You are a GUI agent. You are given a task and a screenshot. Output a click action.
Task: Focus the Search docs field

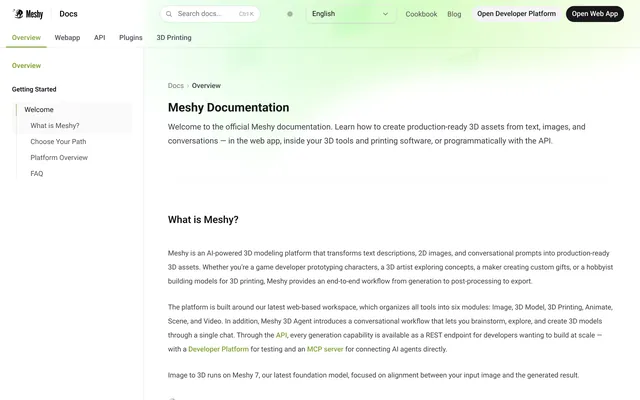[210, 14]
